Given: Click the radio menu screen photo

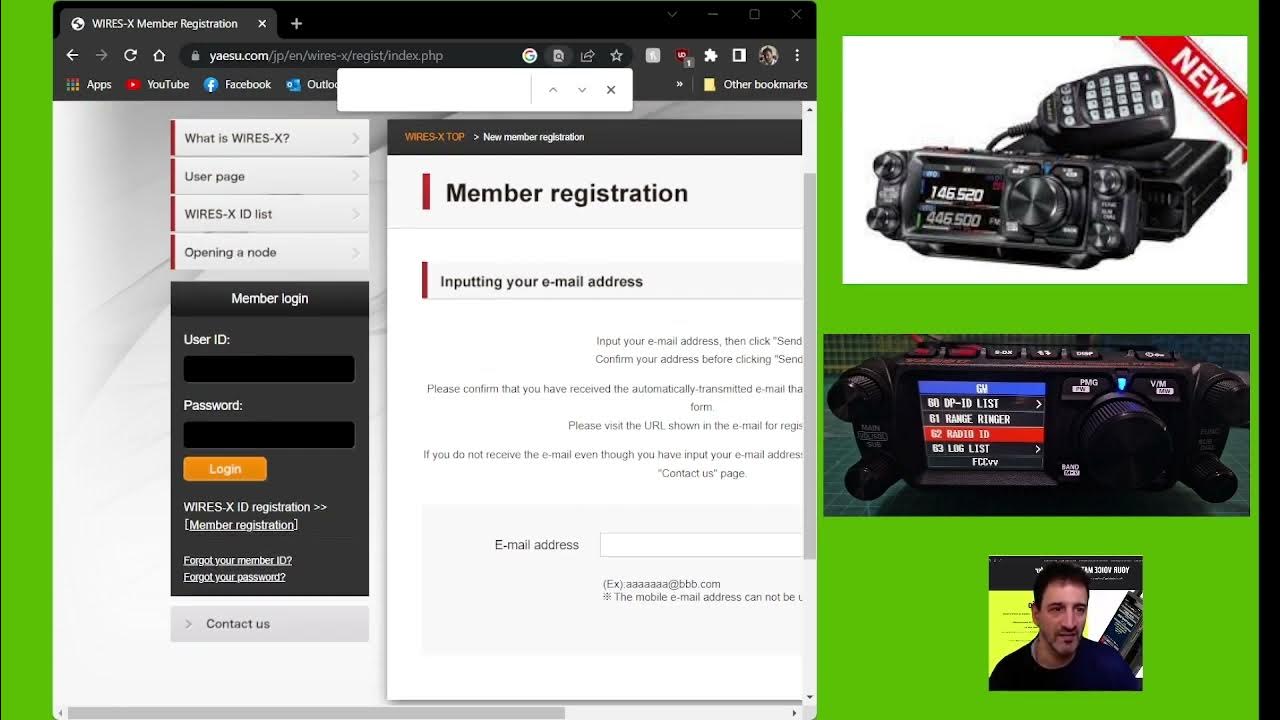Looking at the screenshot, I should [x=1036, y=425].
